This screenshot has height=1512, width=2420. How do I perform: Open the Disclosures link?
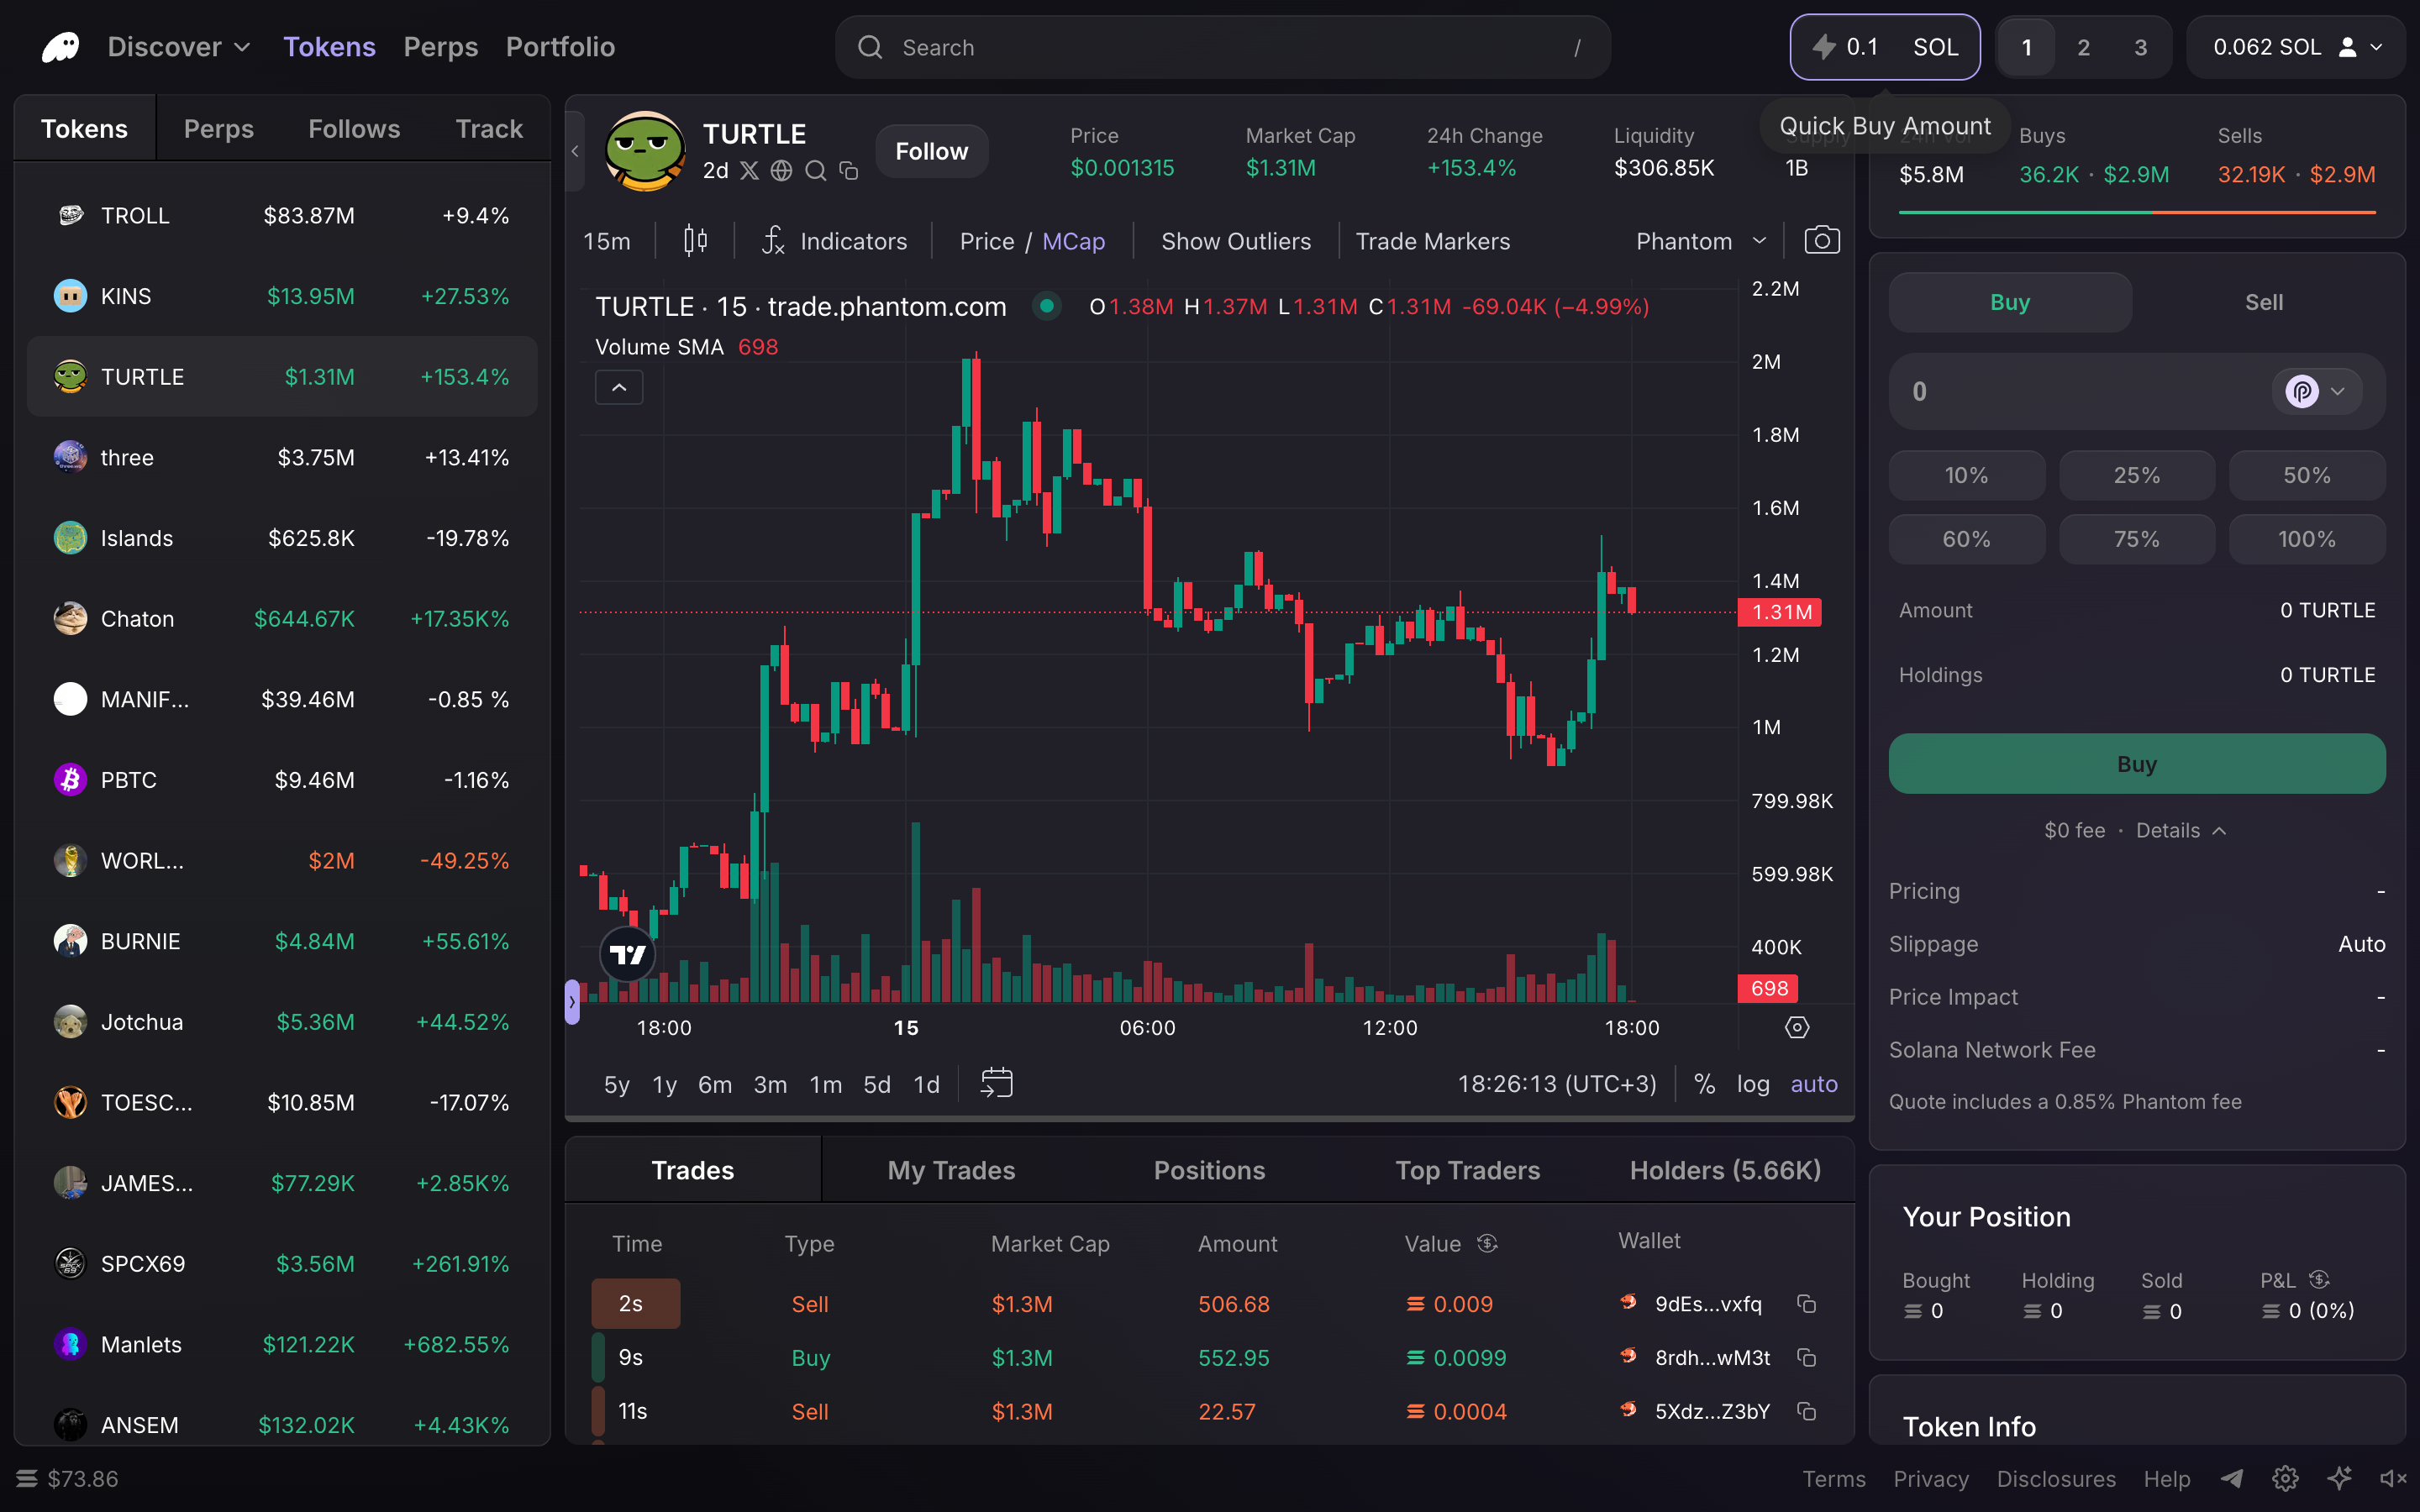[x=2055, y=1479]
